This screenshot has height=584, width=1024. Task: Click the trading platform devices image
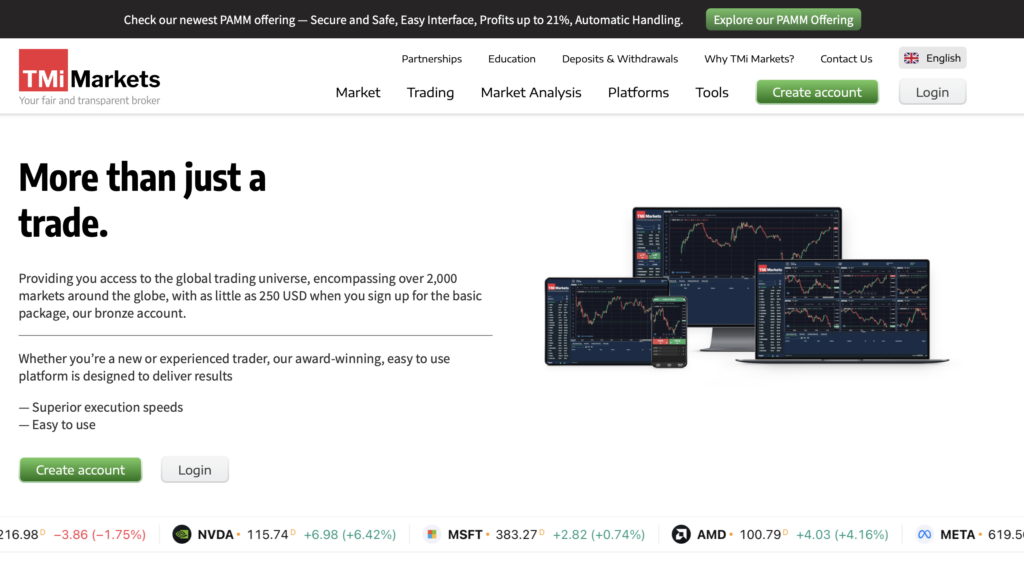point(745,287)
